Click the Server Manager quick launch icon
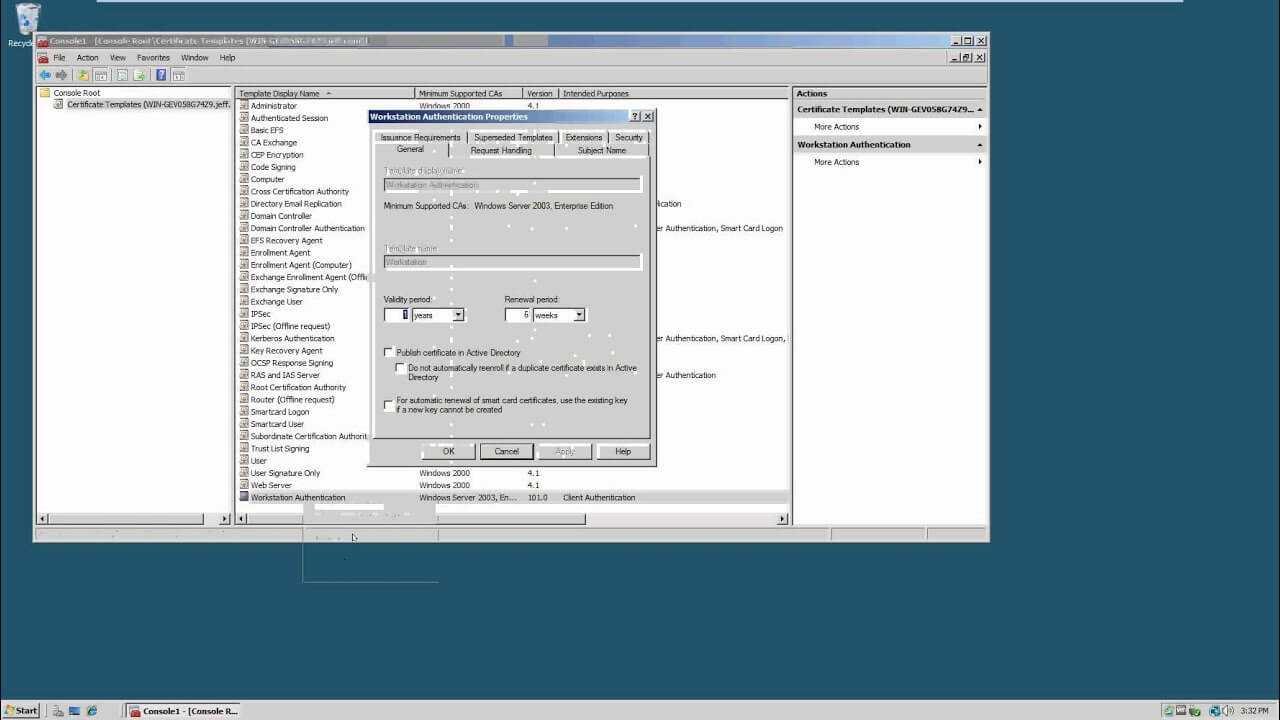Image resolution: width=1280 pixels, height=720 pixels. pyautogui.click(x=58, y=711)
